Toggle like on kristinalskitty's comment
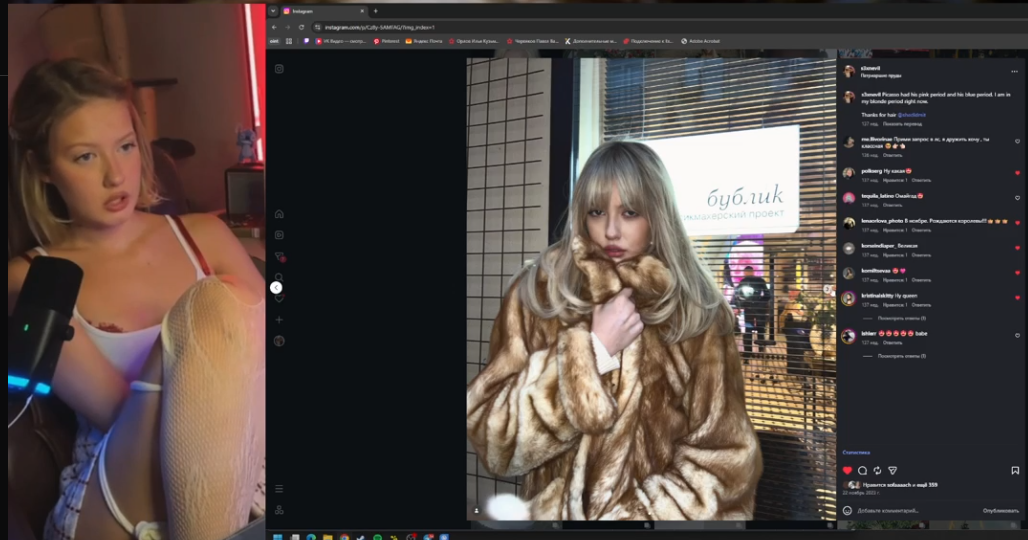The width and height of the screenshot is (1028, 540). (1018, 298)
